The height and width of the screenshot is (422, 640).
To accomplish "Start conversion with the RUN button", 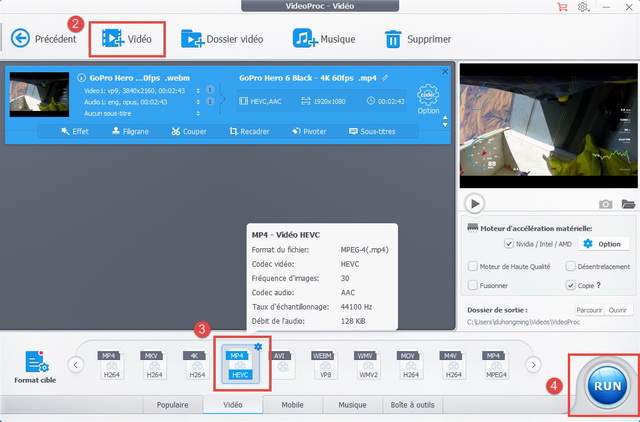I will coord(607,386).
